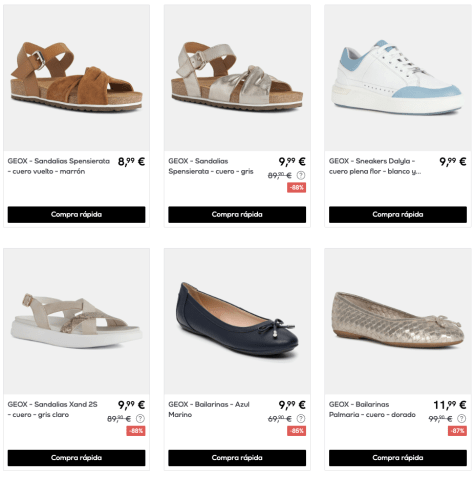Open brown suede Spensierata sandal image

click(x=76, y=77)
